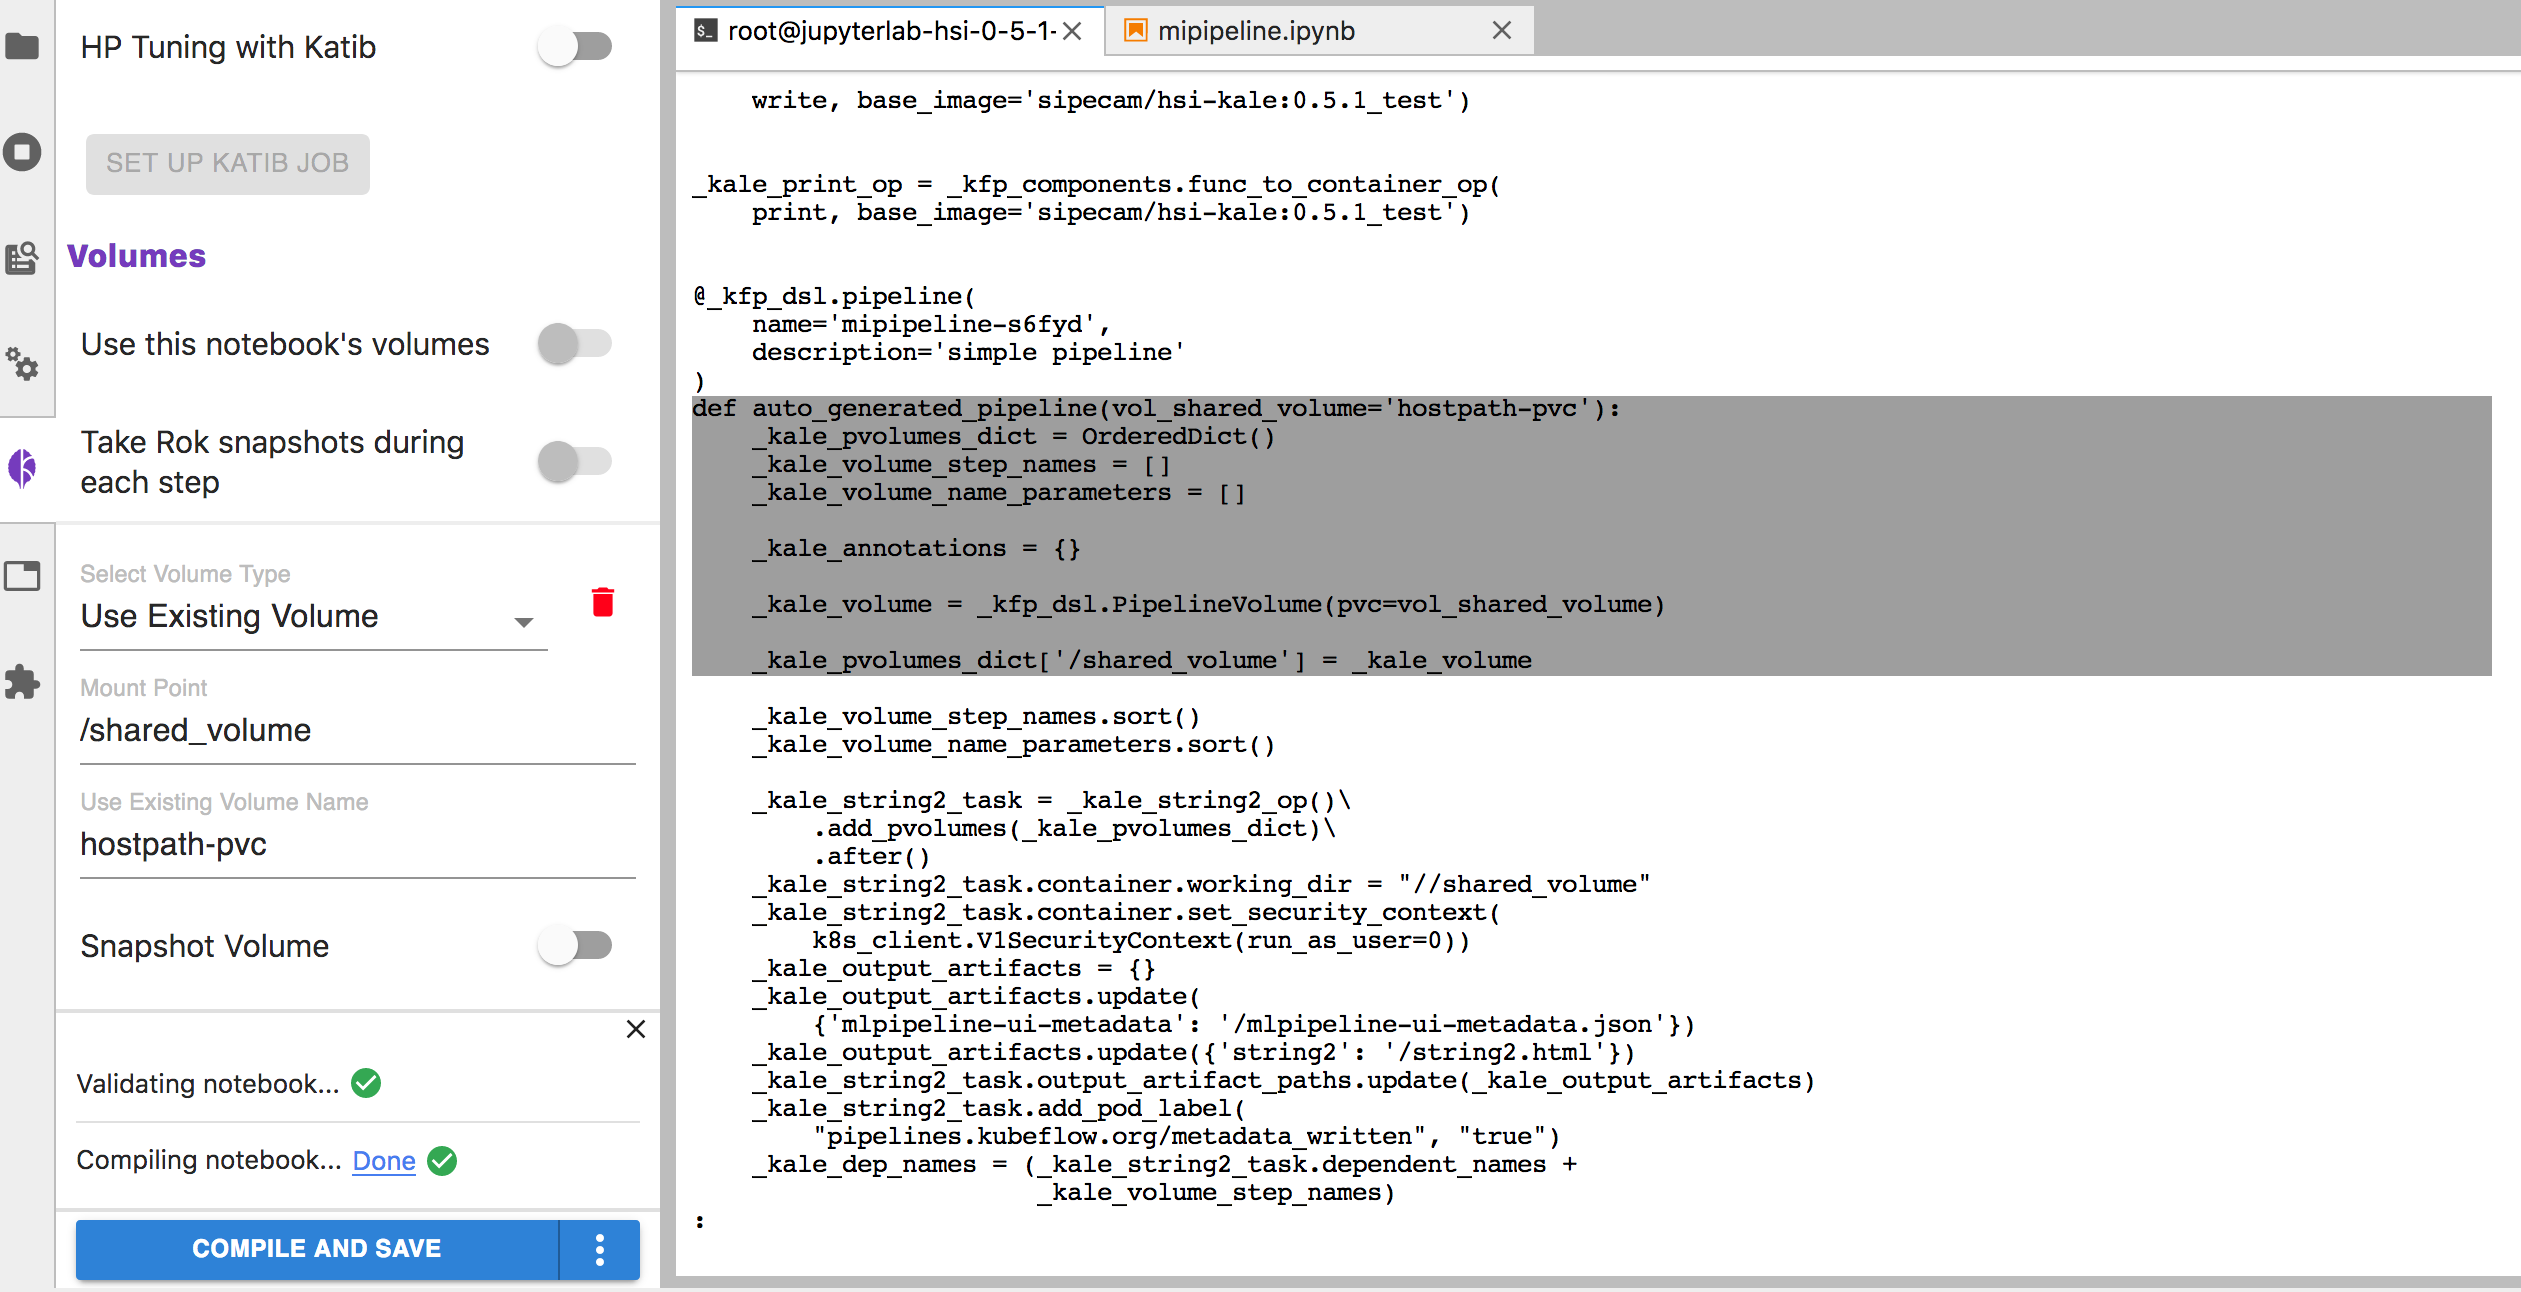Switch to the mipipeline.ipynb tab
Viewport: 2521px width, 1292px height.
(x=1255, y=31)
